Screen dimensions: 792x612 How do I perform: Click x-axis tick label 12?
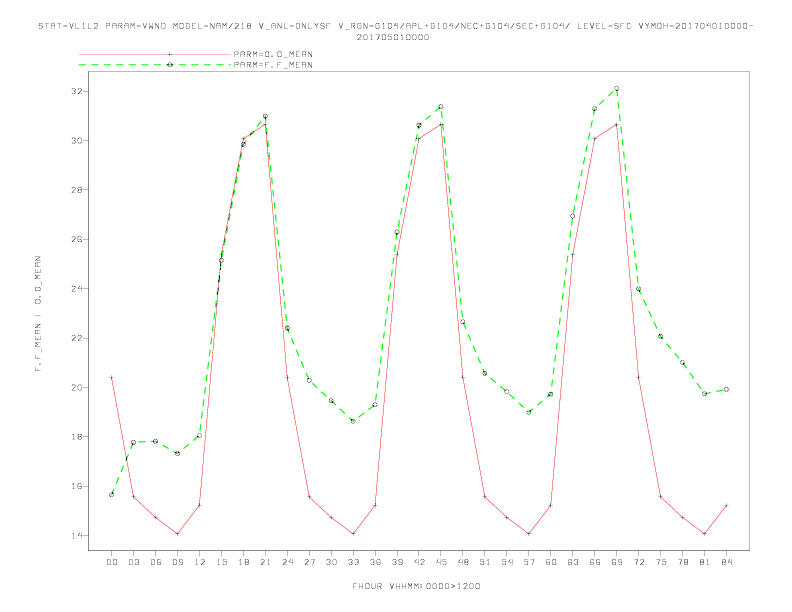coord(200,562)
